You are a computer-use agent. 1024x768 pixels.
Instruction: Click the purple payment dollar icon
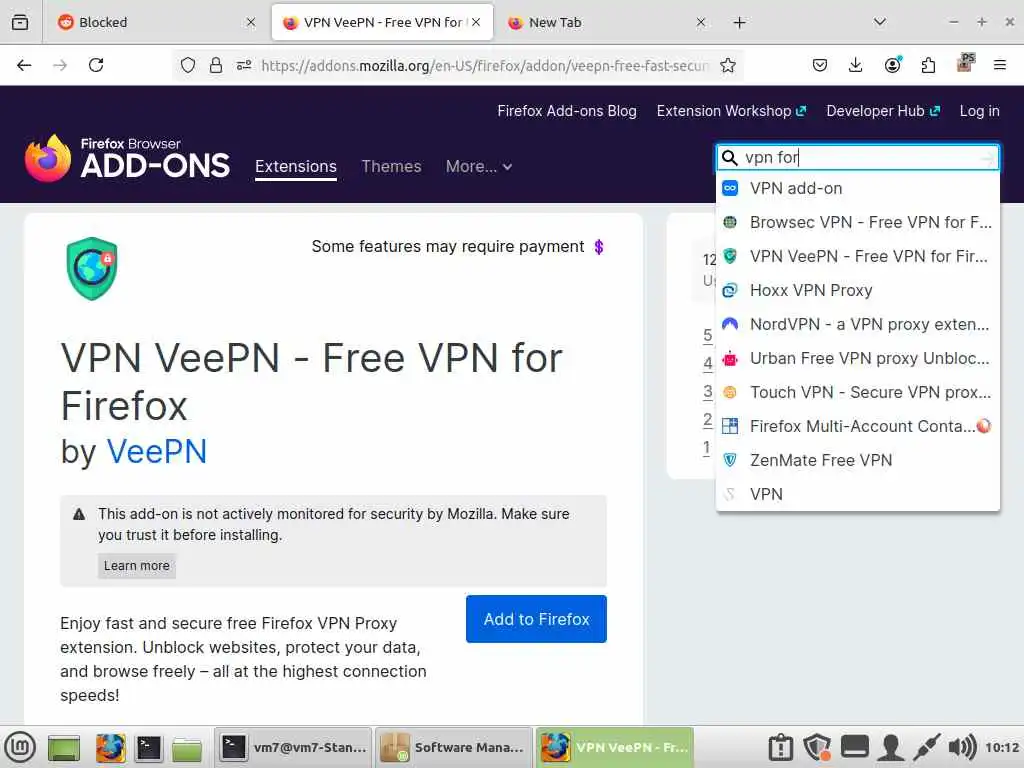coord(599,247)
